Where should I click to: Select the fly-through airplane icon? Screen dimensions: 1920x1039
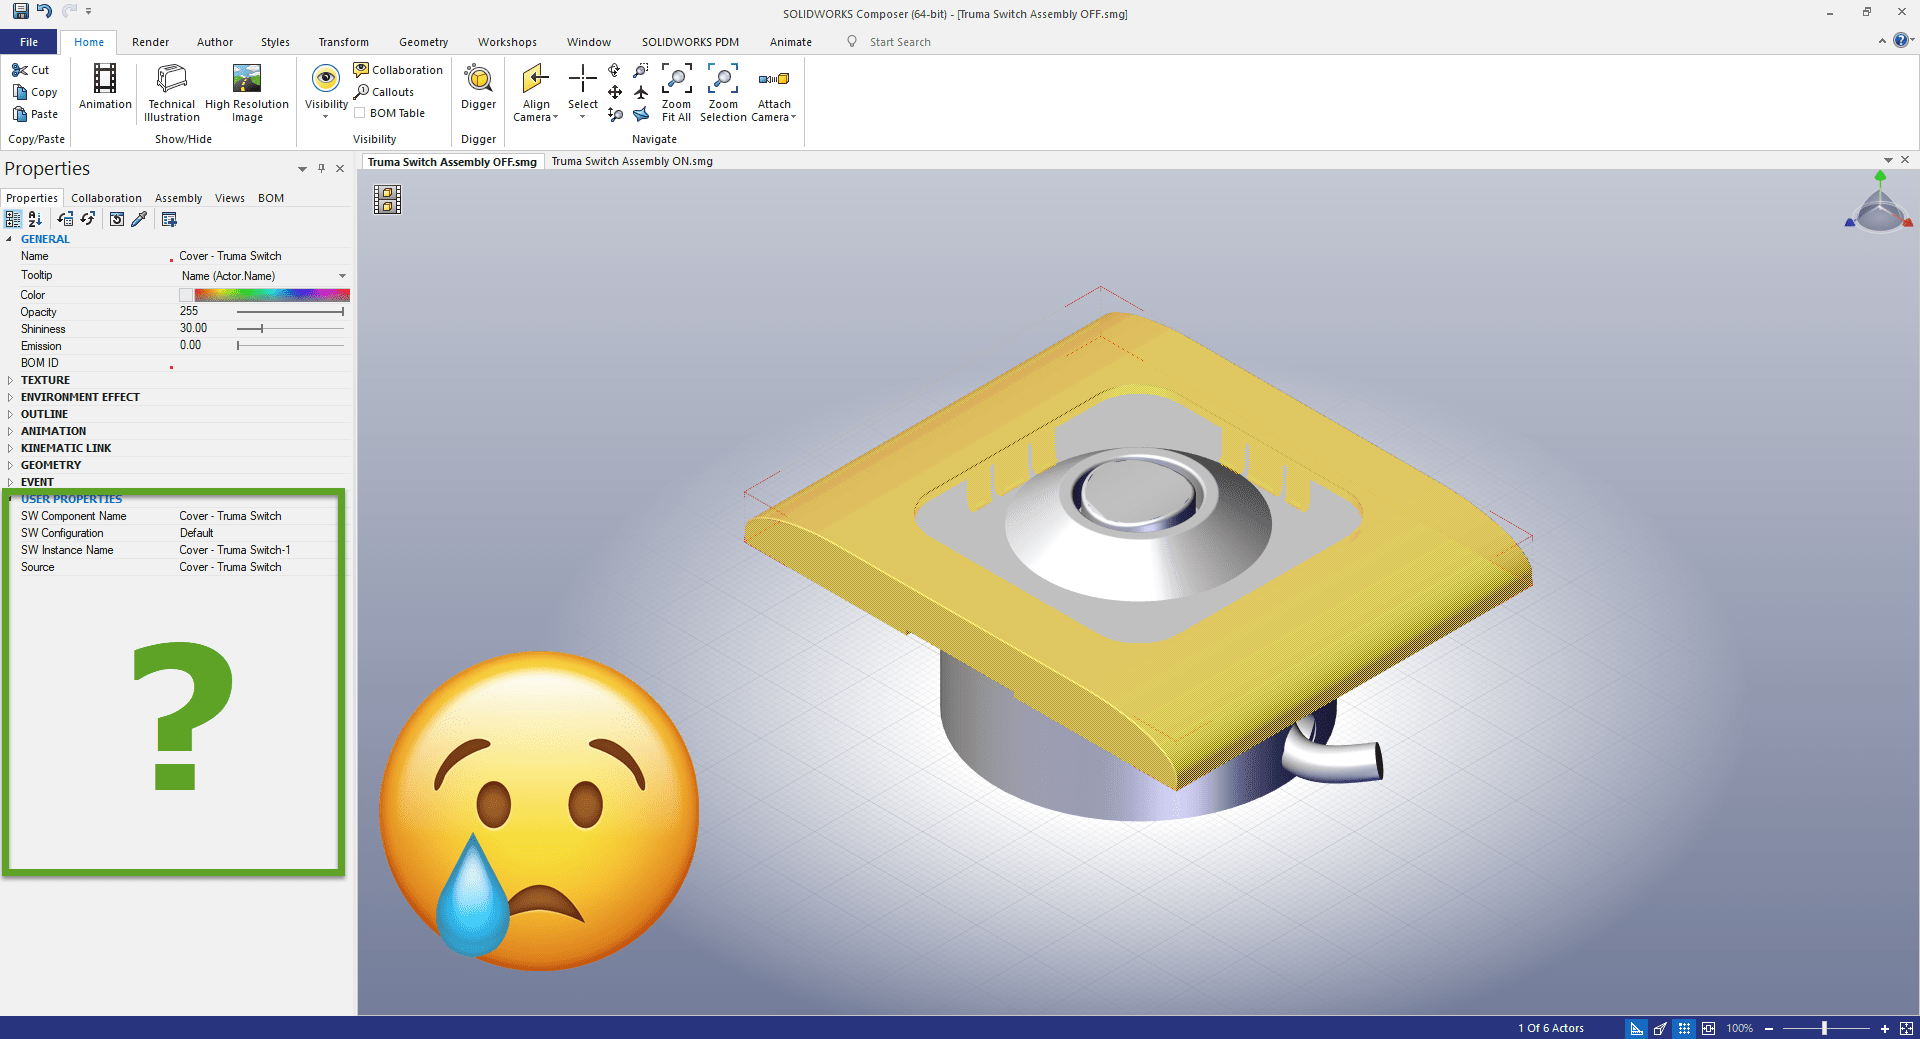tap(641, 92)
